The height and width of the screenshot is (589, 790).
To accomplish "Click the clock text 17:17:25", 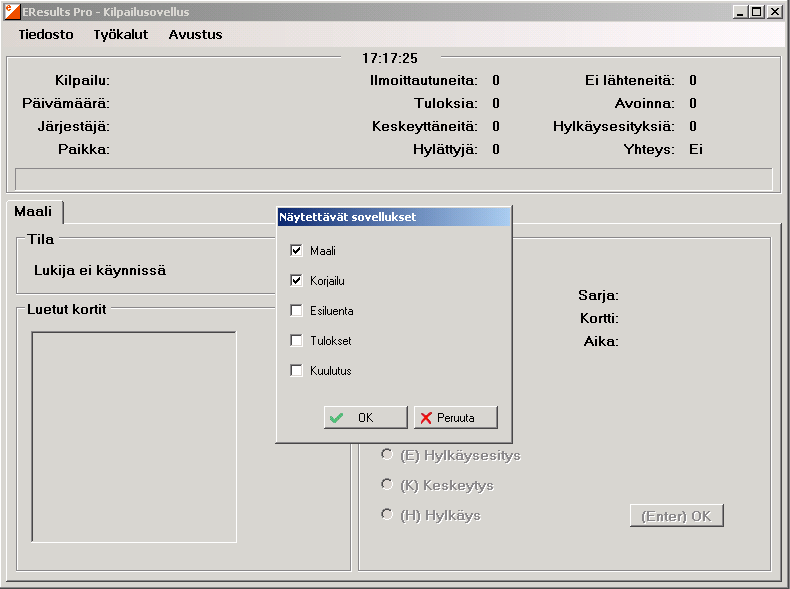I will (x=390, y=58).
